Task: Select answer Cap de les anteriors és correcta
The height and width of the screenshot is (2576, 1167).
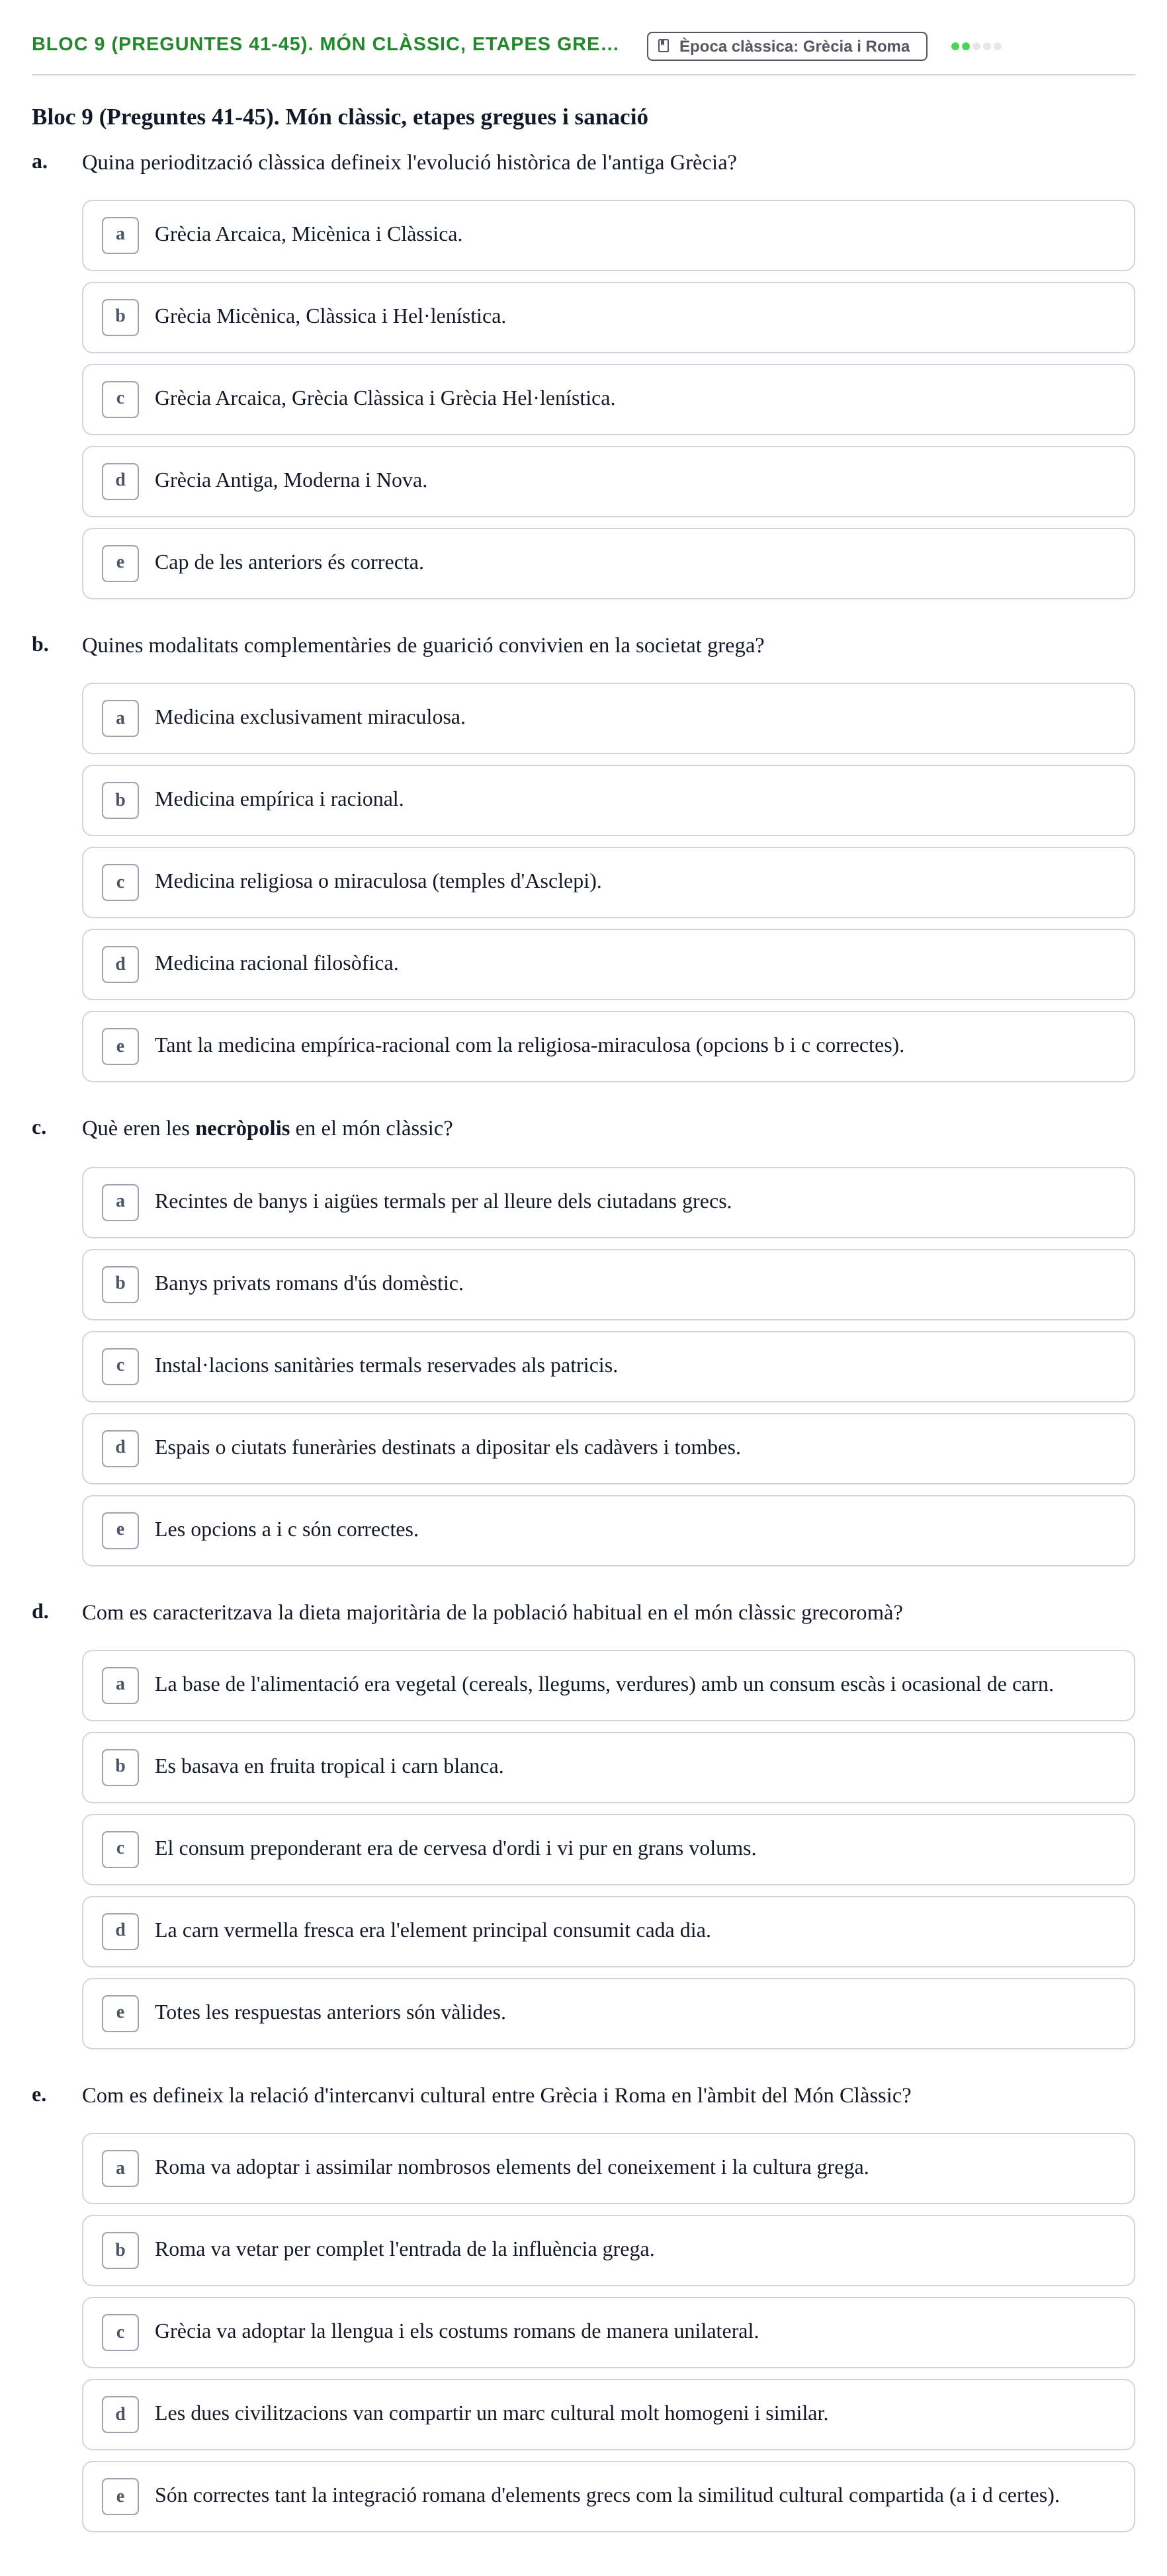Action: [608, 563]
